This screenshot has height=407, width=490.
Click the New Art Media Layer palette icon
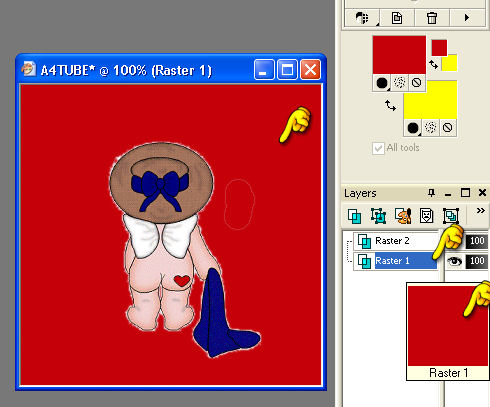click(x=403, y=216)
